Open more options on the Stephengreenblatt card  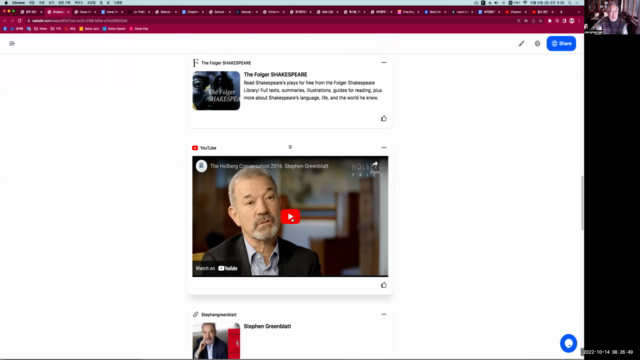click(384, 314)
